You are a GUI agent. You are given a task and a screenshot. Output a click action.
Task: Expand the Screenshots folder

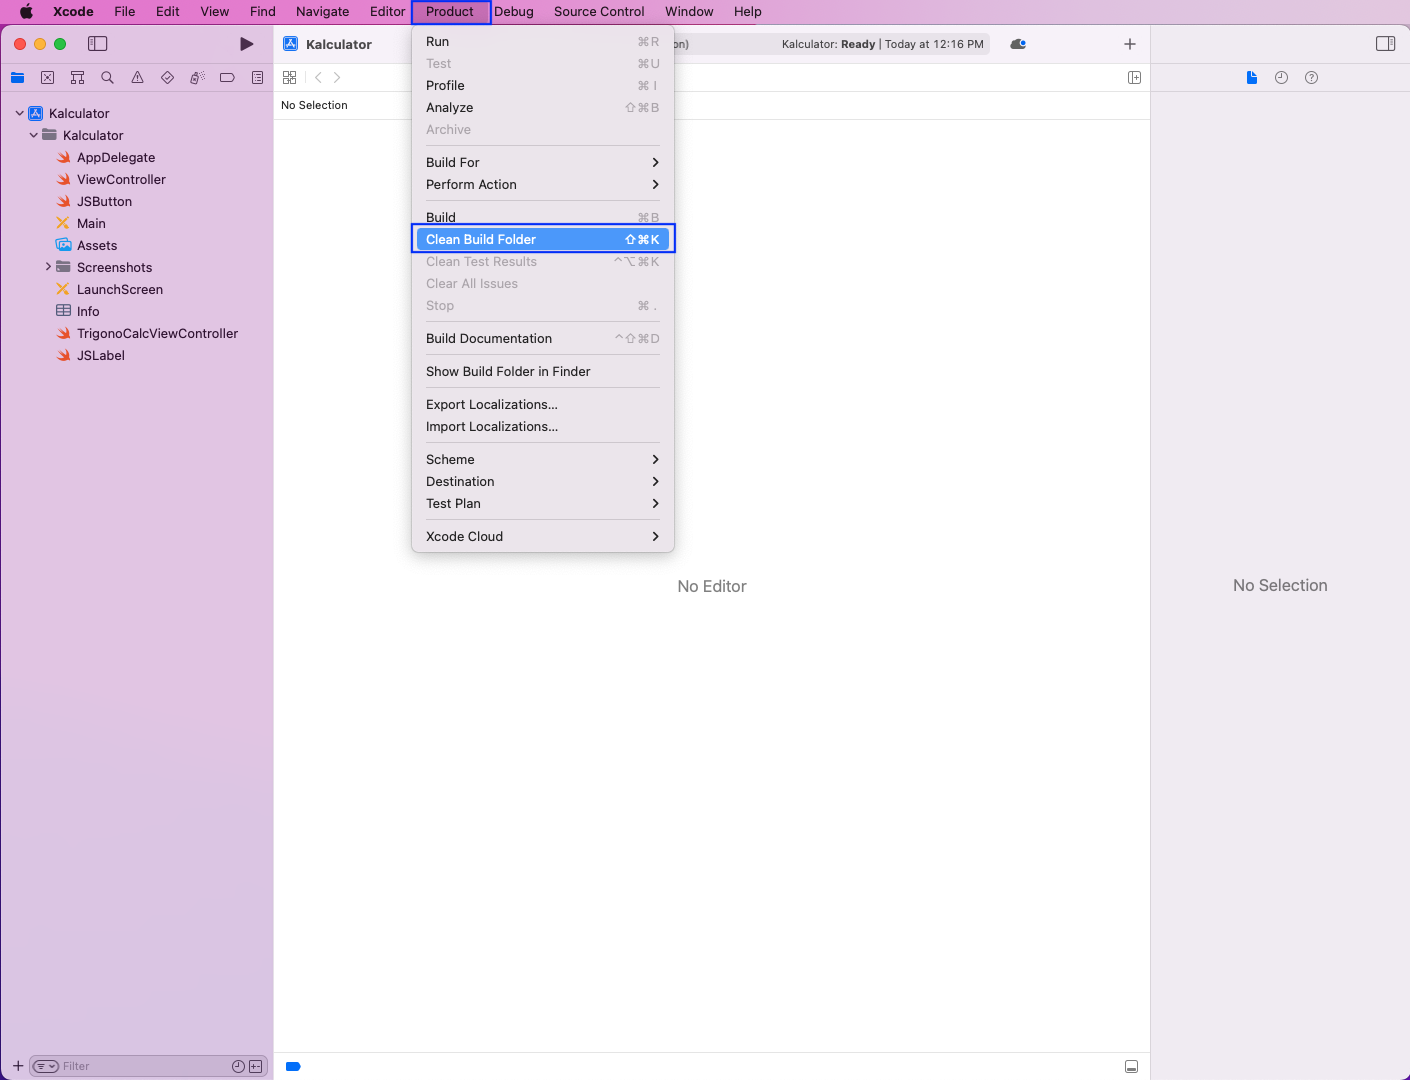[x=48, y=267]
